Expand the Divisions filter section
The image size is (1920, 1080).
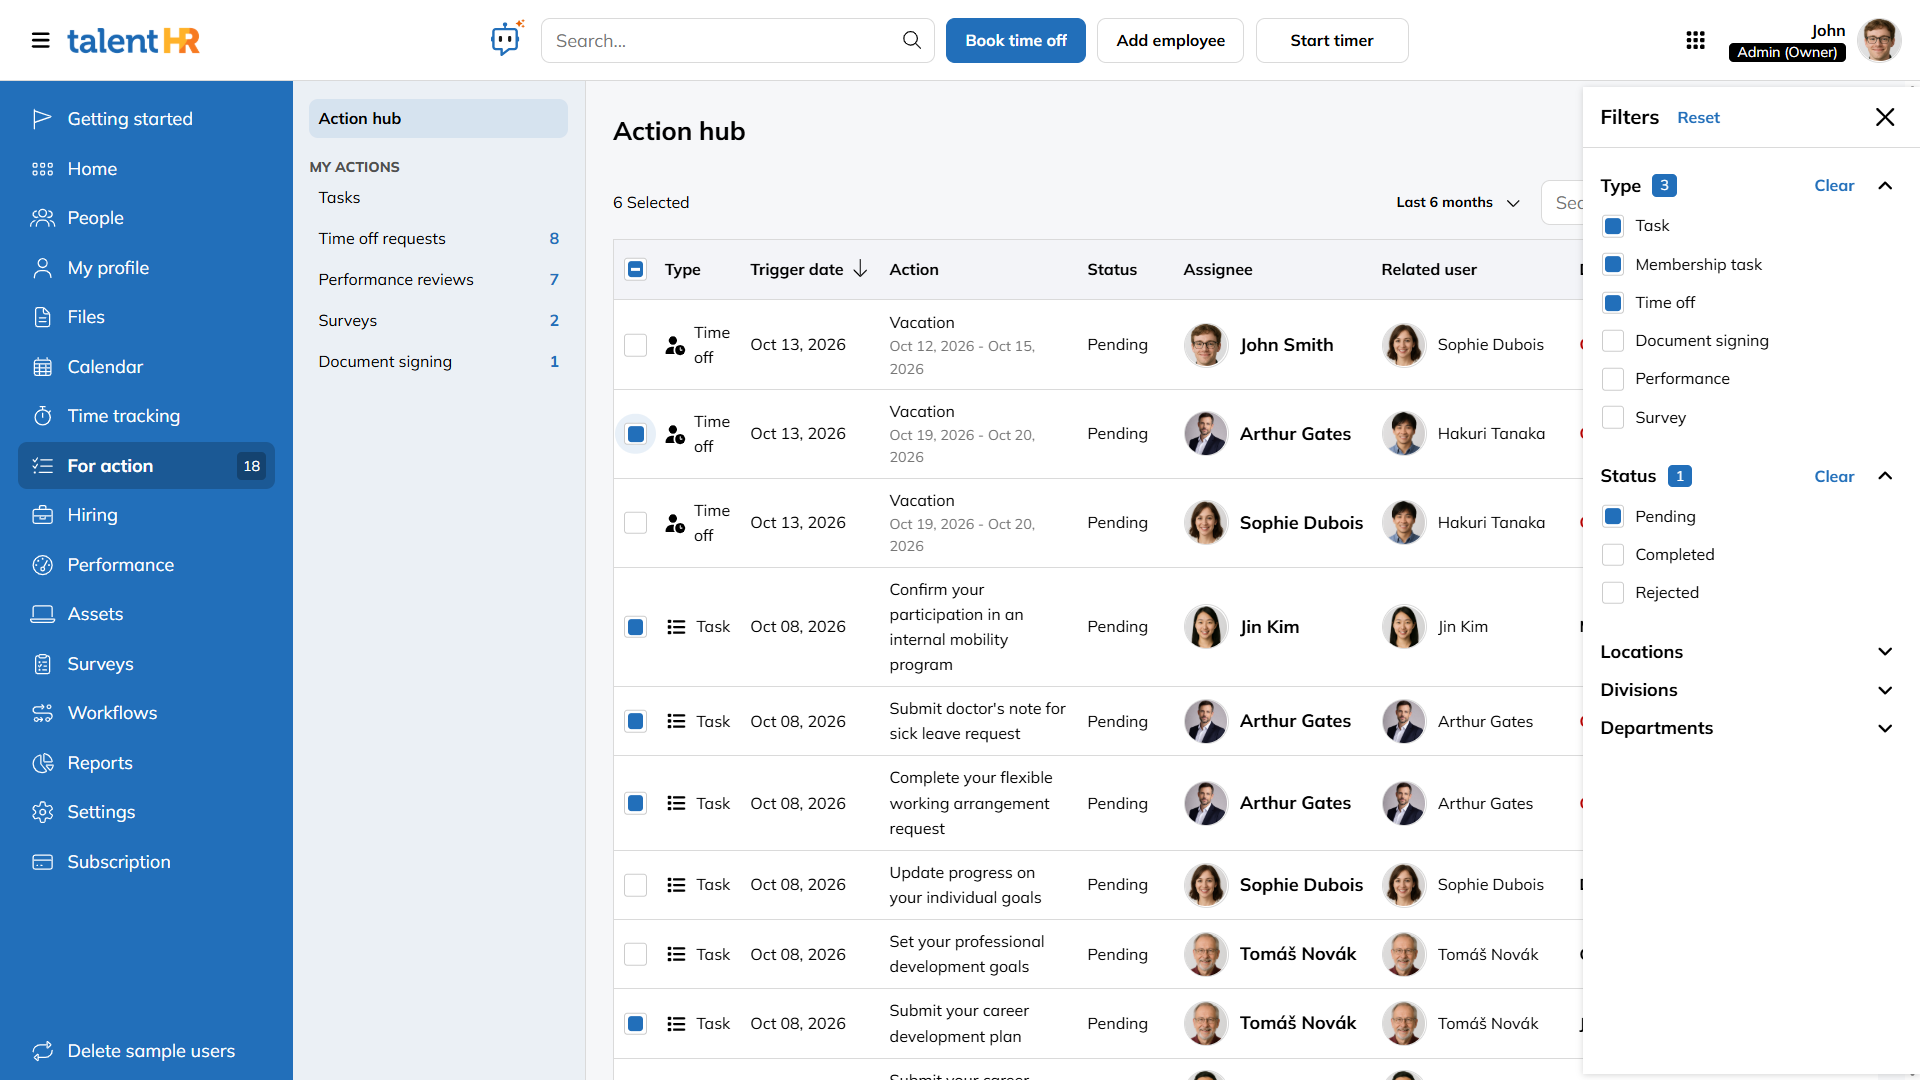[1885, 690]
